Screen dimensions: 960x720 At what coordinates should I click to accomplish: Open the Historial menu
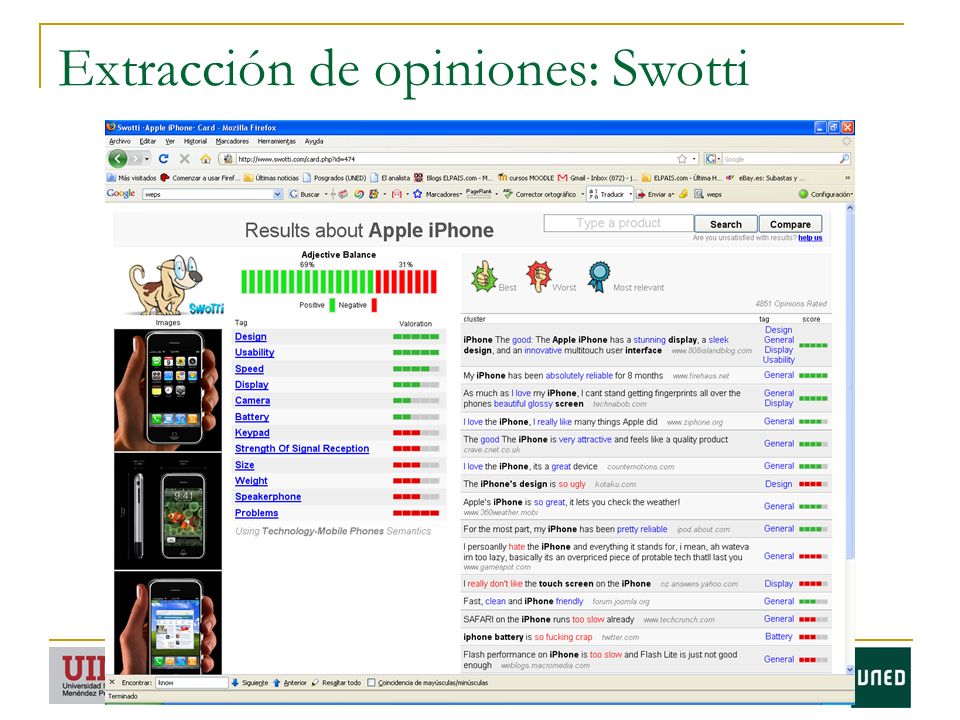point(195,141)
